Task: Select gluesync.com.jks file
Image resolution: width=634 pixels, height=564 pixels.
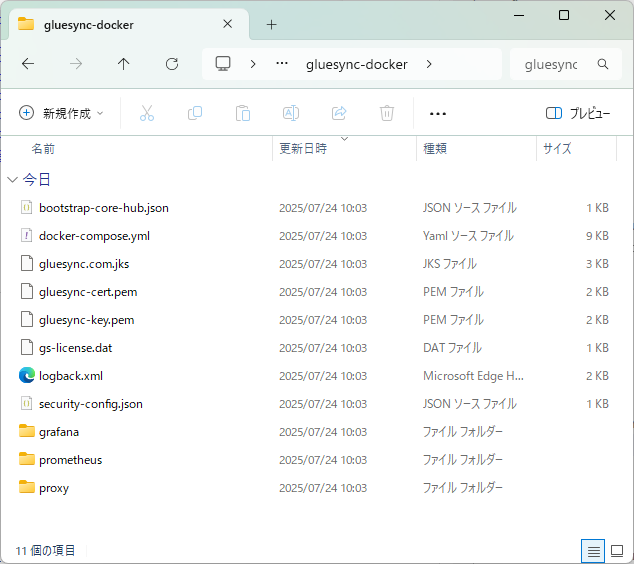Action: point(84,264)
